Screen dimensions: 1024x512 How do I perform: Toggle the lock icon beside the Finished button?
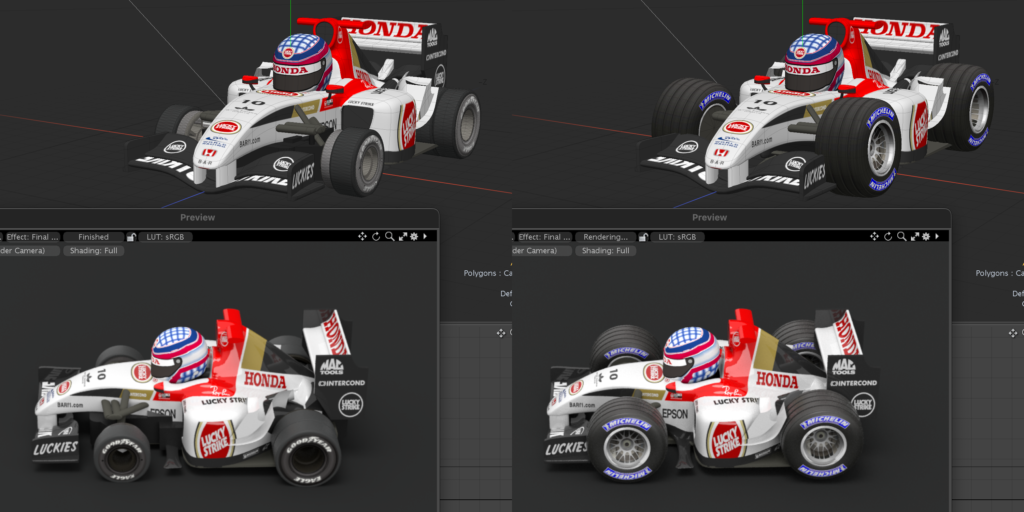[131, 237]
